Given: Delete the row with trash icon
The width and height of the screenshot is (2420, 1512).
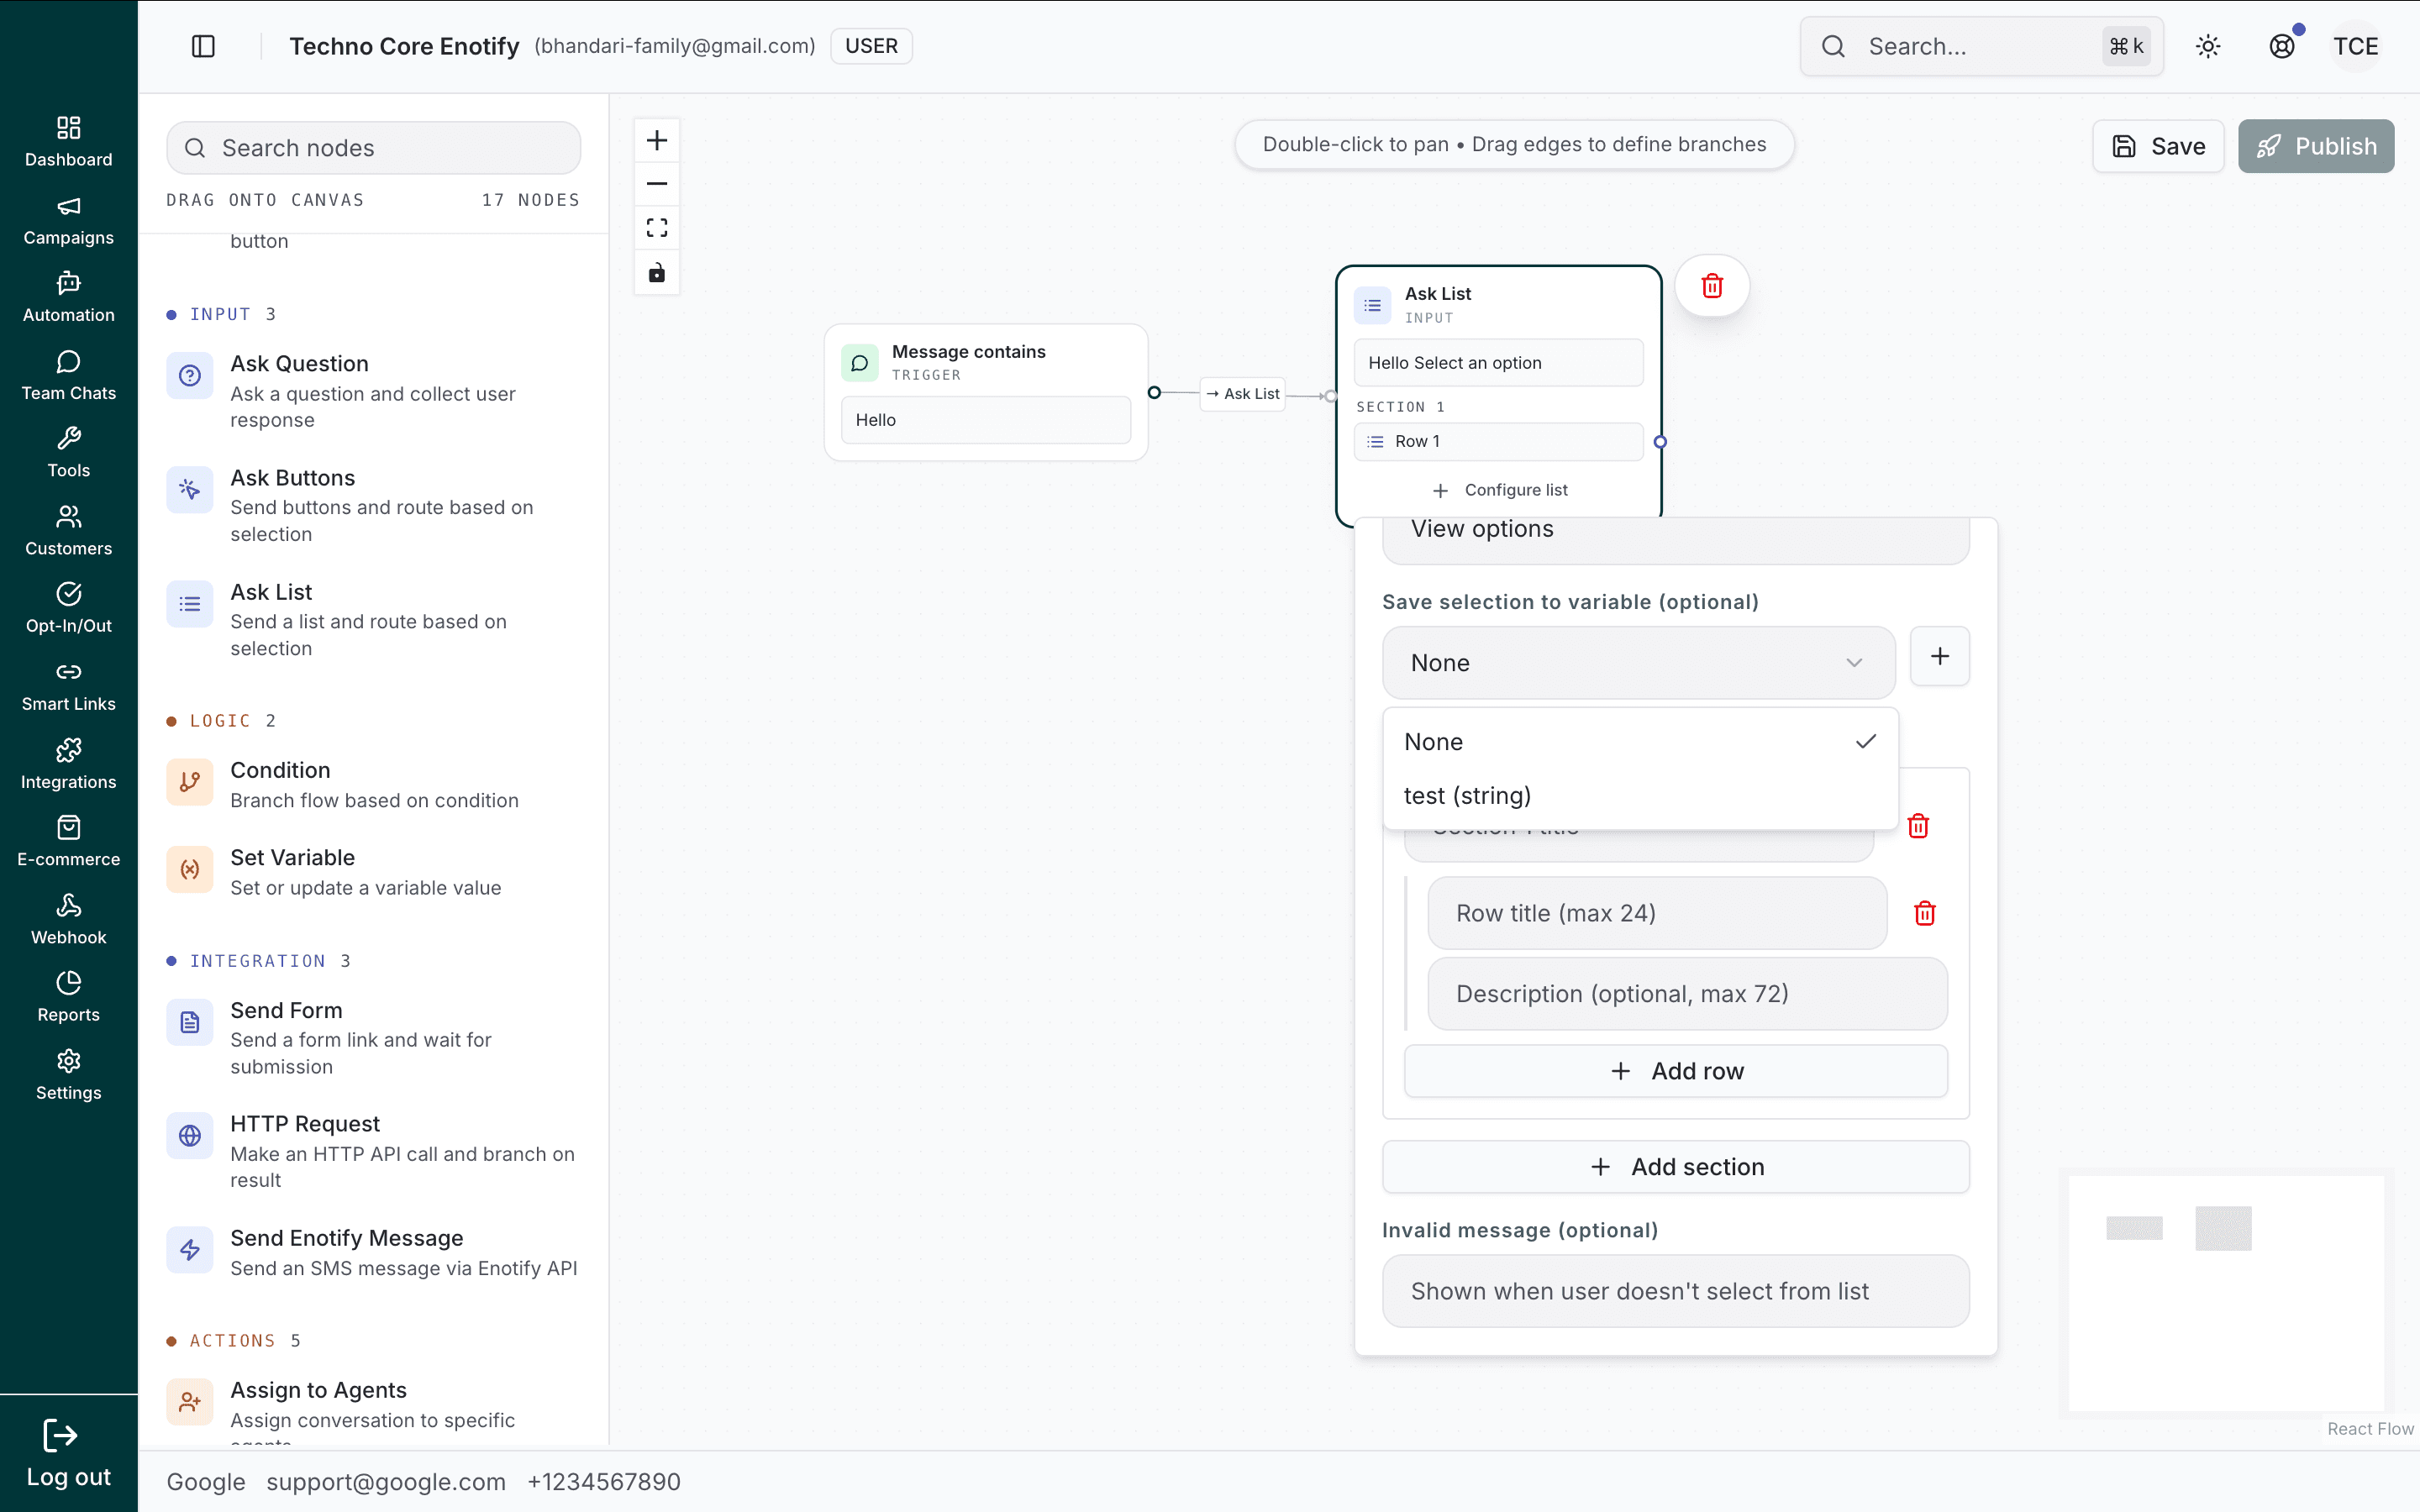Looking at the screenshot, I should tap(1925, 913).
